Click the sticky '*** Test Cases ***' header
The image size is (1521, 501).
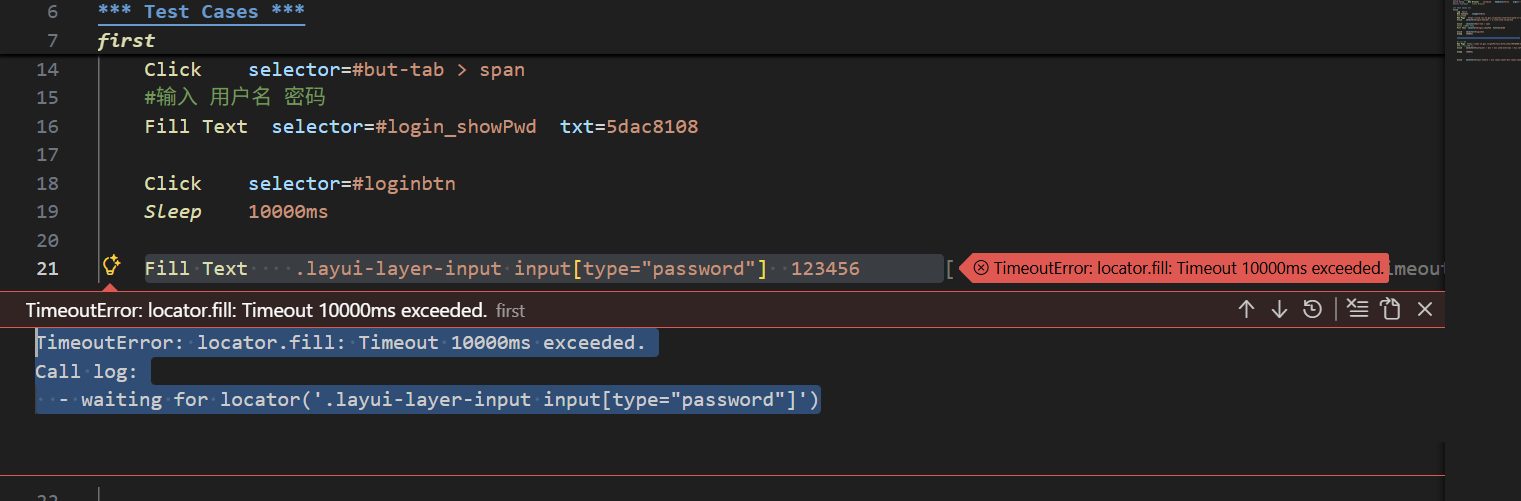point(201,12)
